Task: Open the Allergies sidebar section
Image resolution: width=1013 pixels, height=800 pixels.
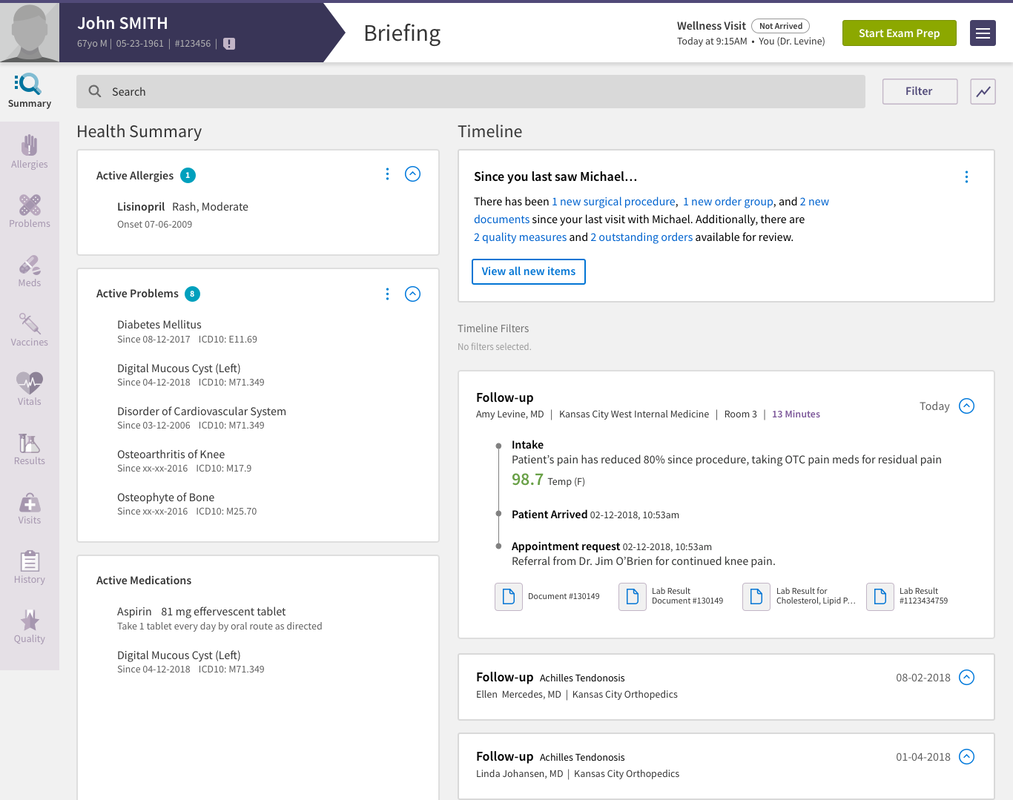Action: (x=29, y=151)
